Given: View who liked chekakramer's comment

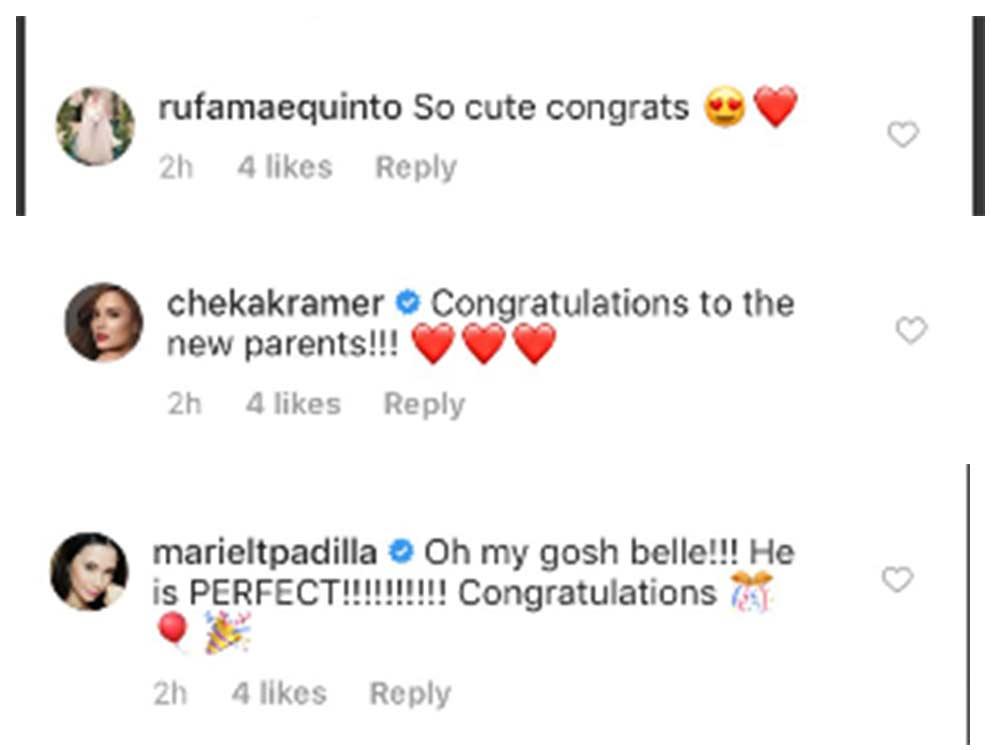Looking at the screenshot, I should pos(293,404).
